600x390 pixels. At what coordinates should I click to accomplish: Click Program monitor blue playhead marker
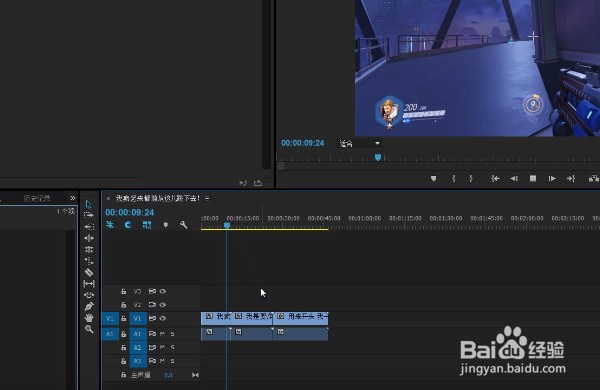click(x=378, y=157)
